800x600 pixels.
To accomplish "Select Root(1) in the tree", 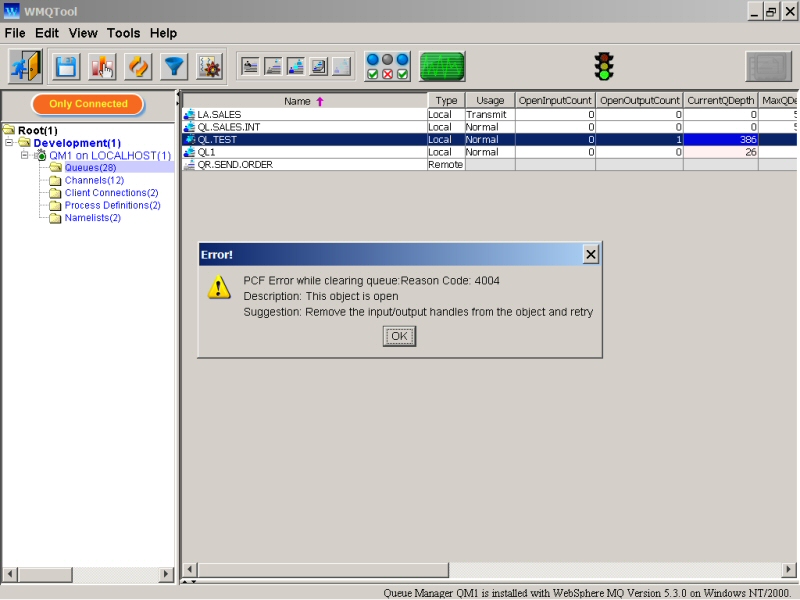I will pyautogui.click(x=38, y=131).
